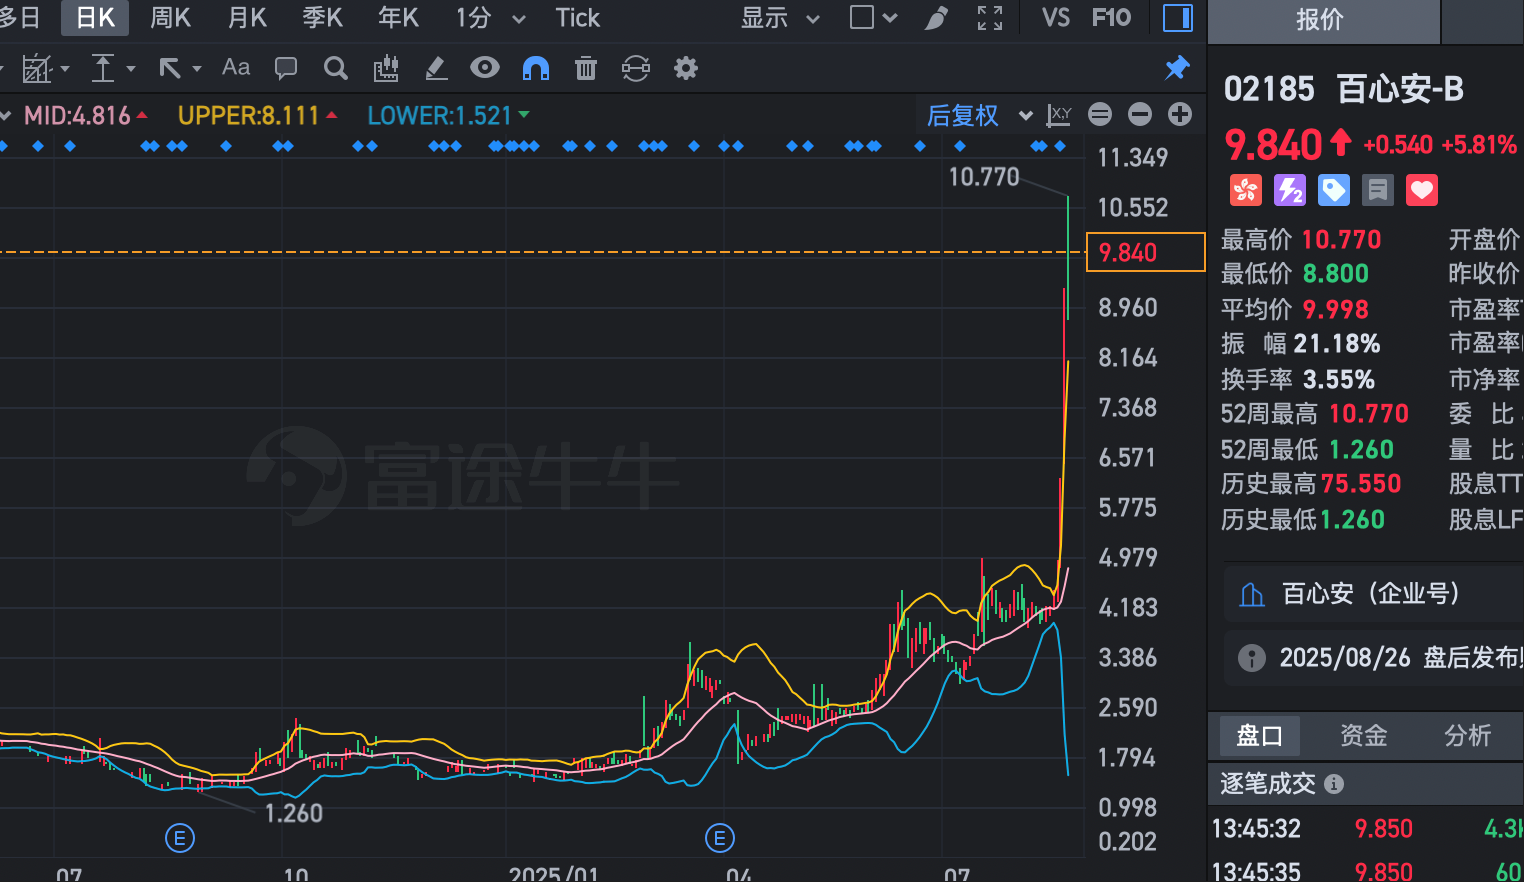This screenshot has height=882, width=1524.
Task: Select the 盘口 tab
Action: click(1259, 736)
